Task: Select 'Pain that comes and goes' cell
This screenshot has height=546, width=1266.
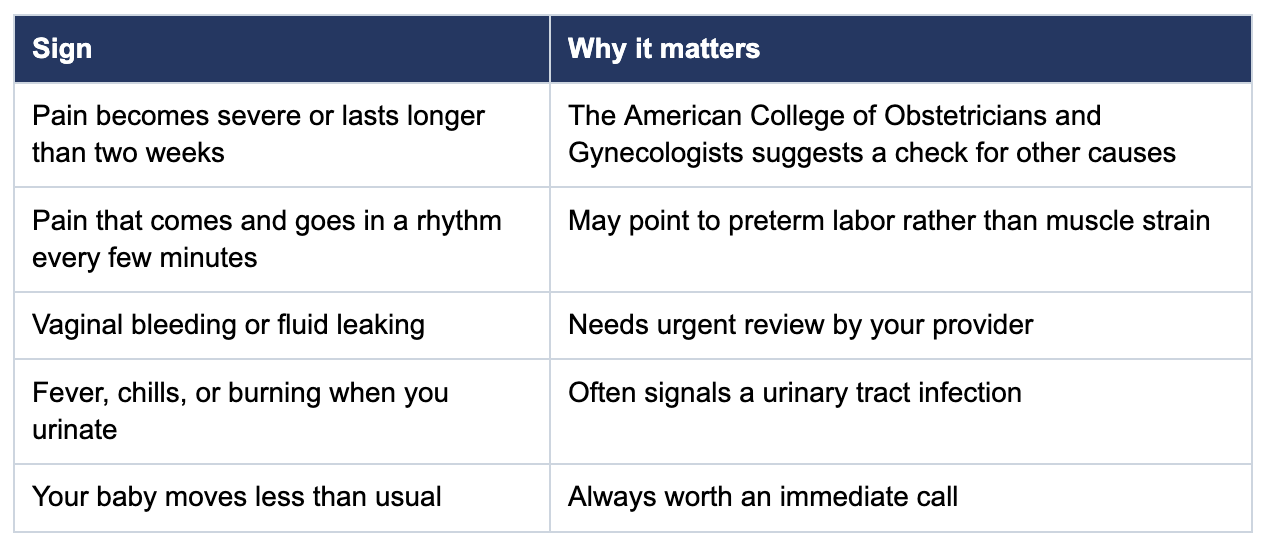Action: [282, 239]
